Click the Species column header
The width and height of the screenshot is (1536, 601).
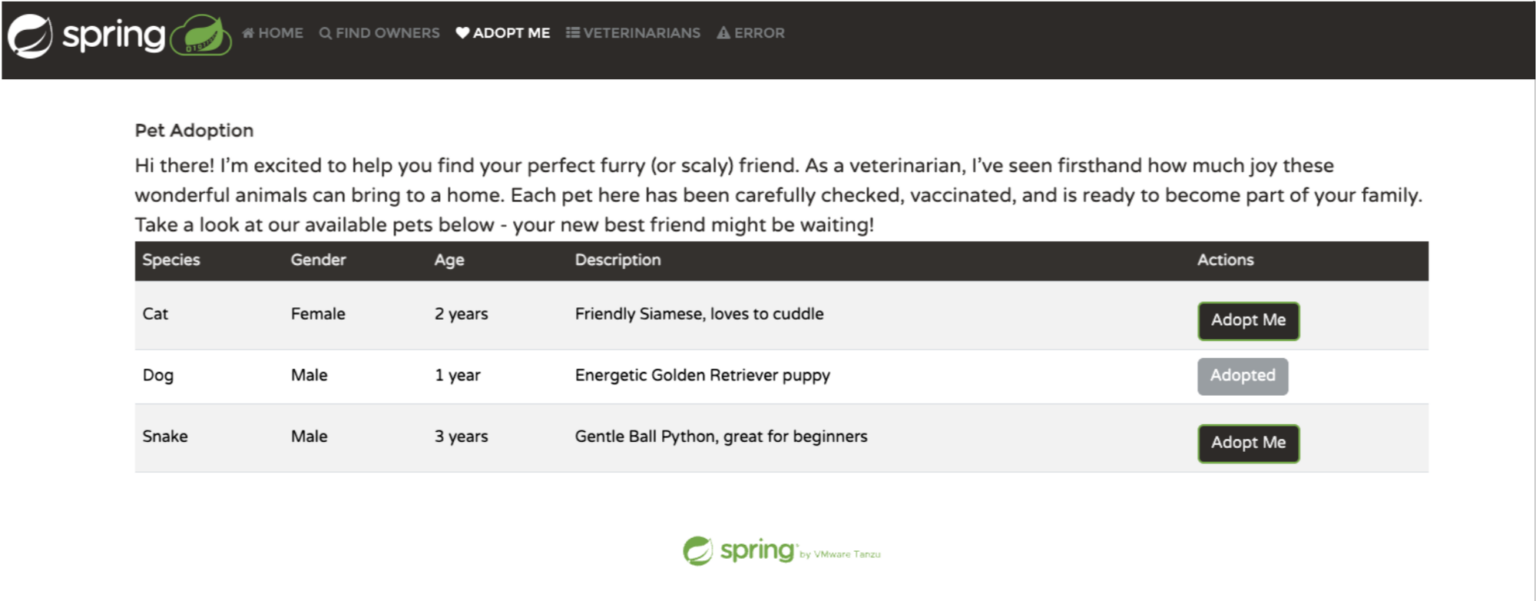(171, 260)
